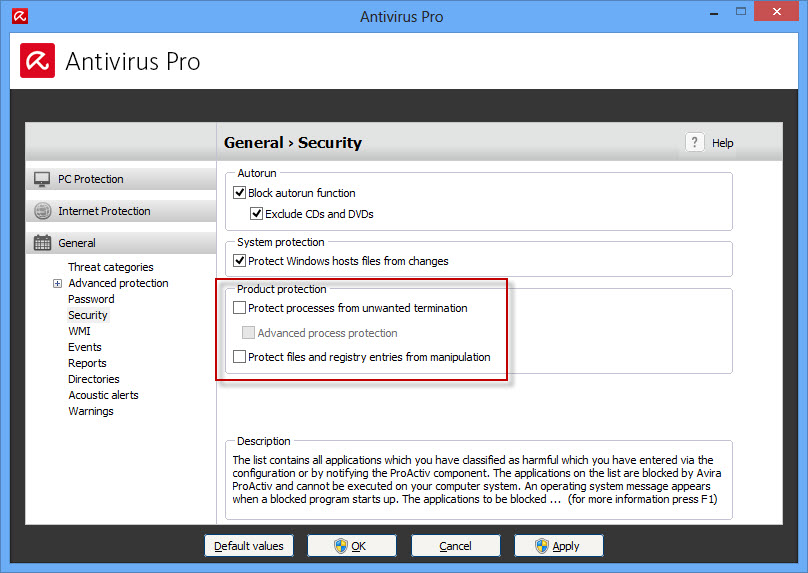Screen dimensions: 808x573
Task: Click the System protection group label
Action: pos(280,242)
